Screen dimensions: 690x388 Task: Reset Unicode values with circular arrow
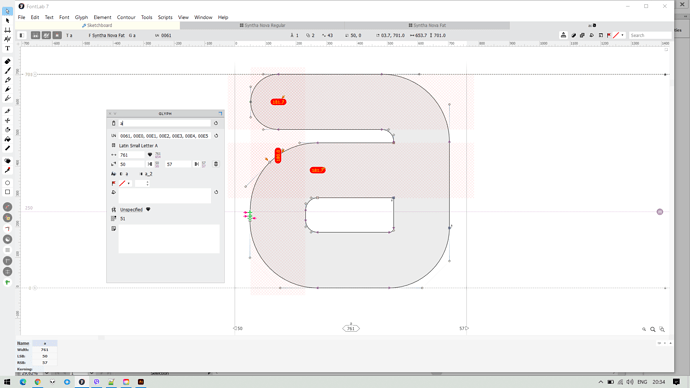(216, 136)
